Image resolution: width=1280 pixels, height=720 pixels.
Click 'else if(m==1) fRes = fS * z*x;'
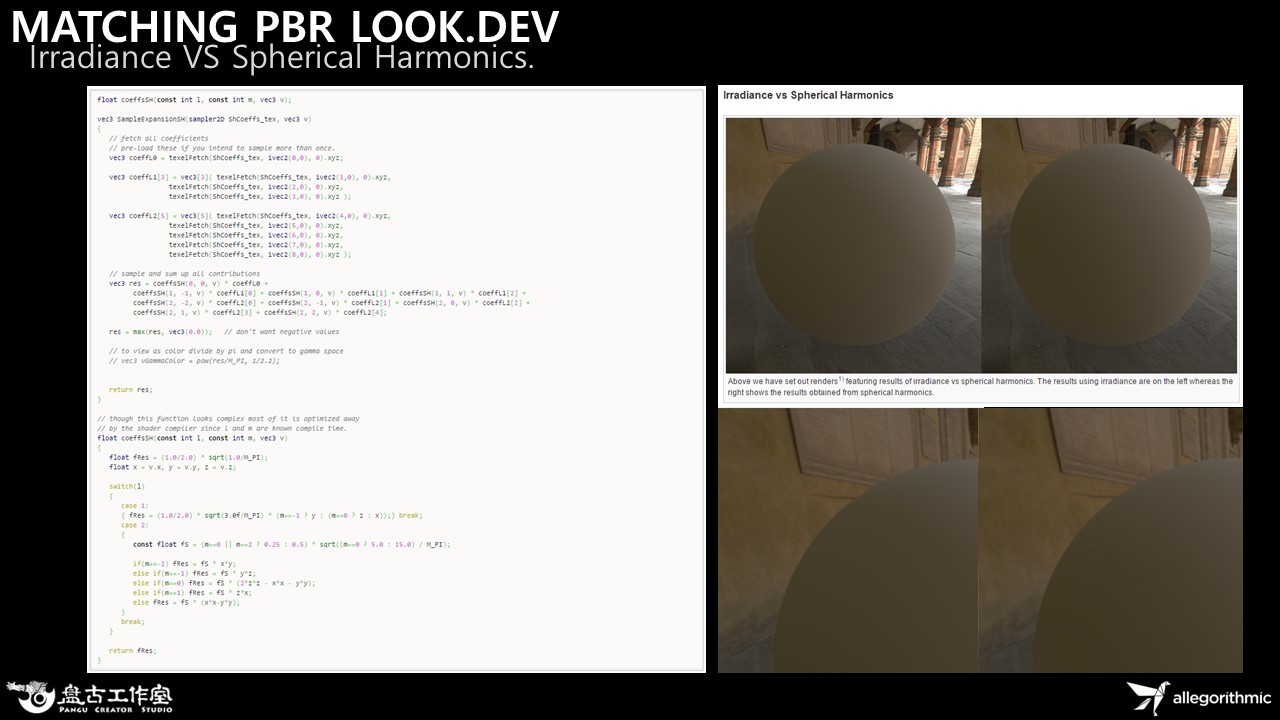191,593
